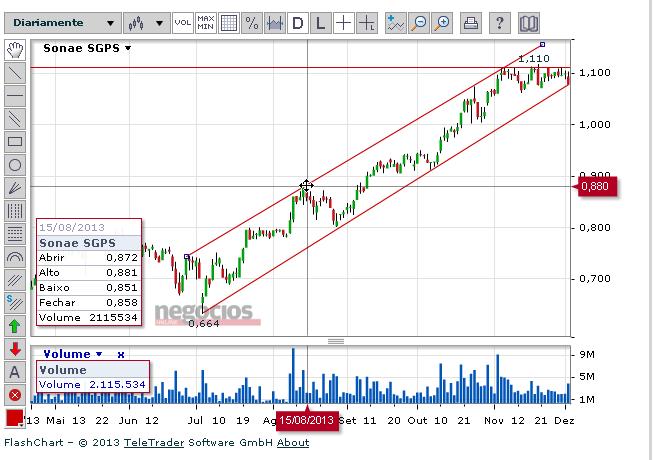This screenshot has height=460, width=653.
Task: Open the About link
Action: pyautogui.click(x=293, y=443)
